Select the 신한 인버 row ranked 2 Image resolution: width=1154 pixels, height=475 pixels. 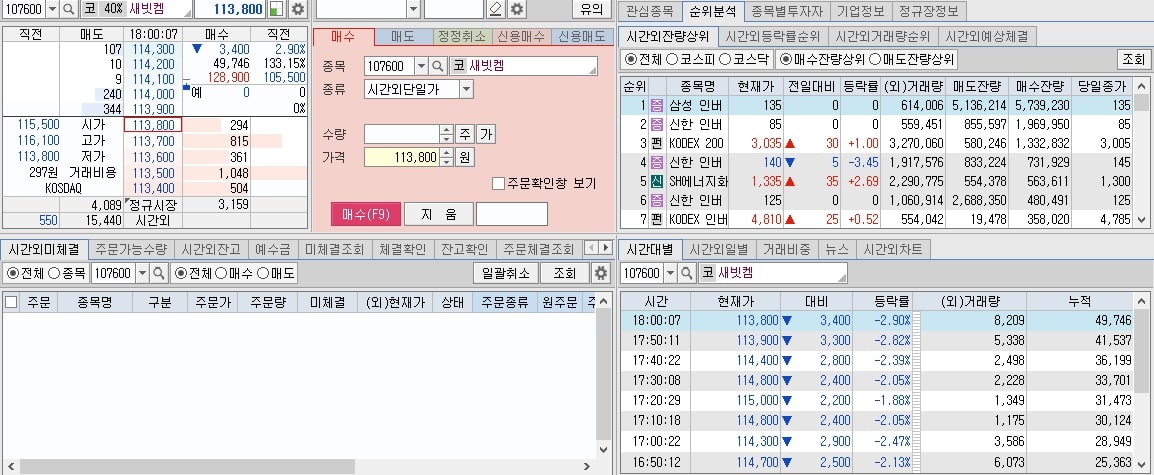click(877, 124)
